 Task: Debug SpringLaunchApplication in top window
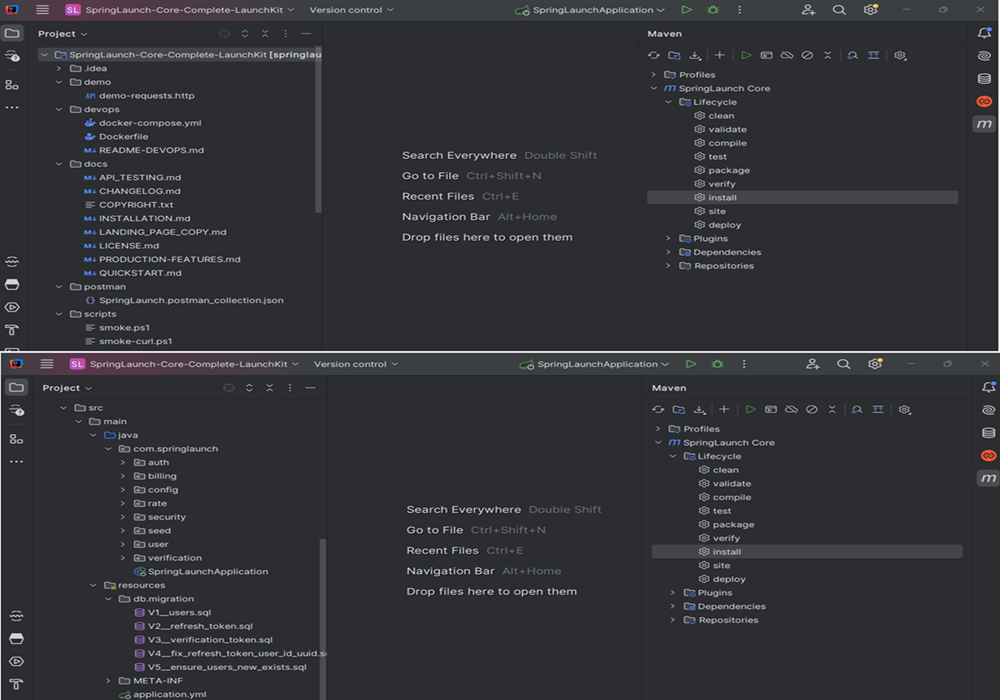click(713, 10)
